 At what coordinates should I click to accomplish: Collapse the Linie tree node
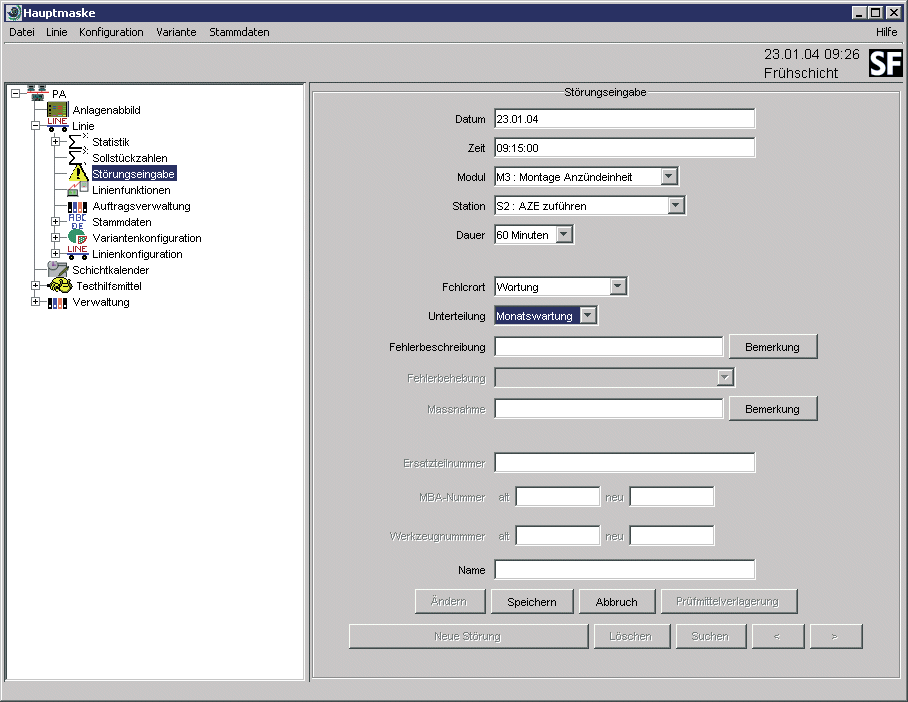click(35, 125)
